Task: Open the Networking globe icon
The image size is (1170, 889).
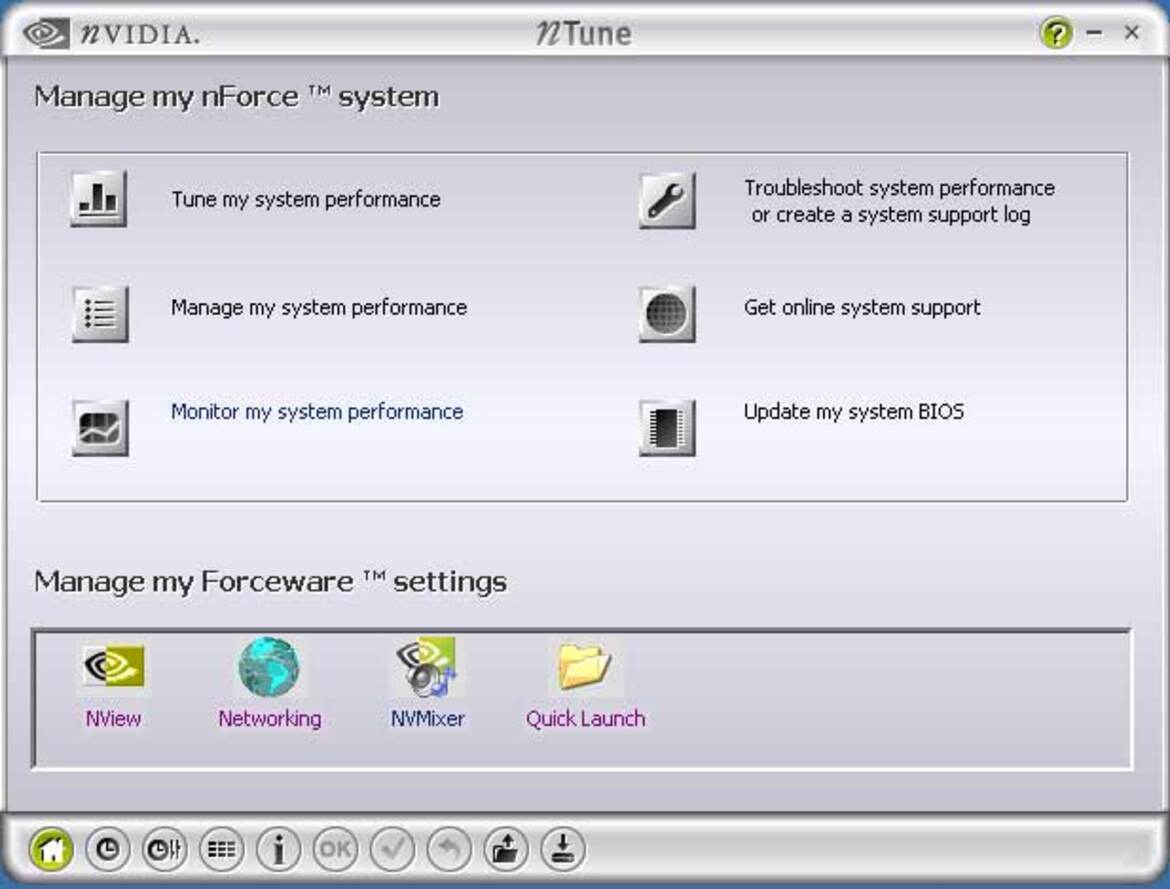Action: click(x=269, y=666)
